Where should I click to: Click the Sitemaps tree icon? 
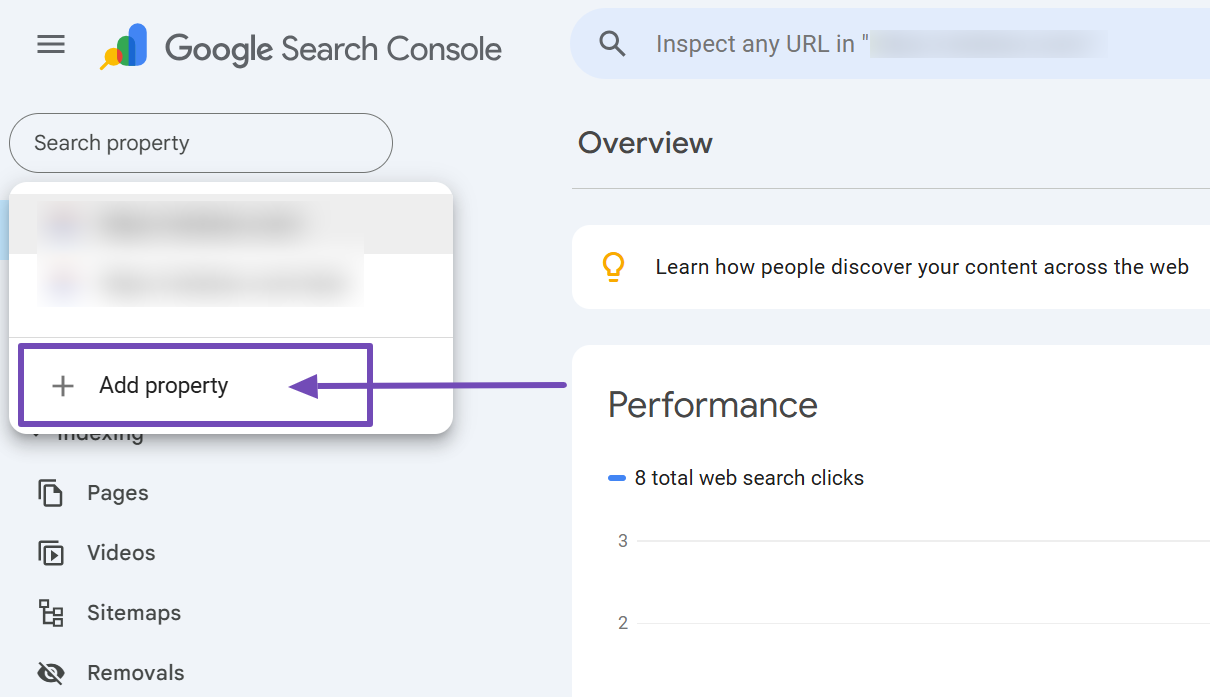[51, 613]
